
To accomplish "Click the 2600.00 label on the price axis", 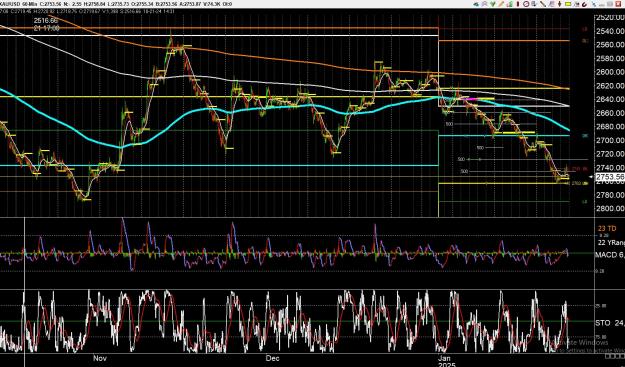I will click(x=610, y=72).
